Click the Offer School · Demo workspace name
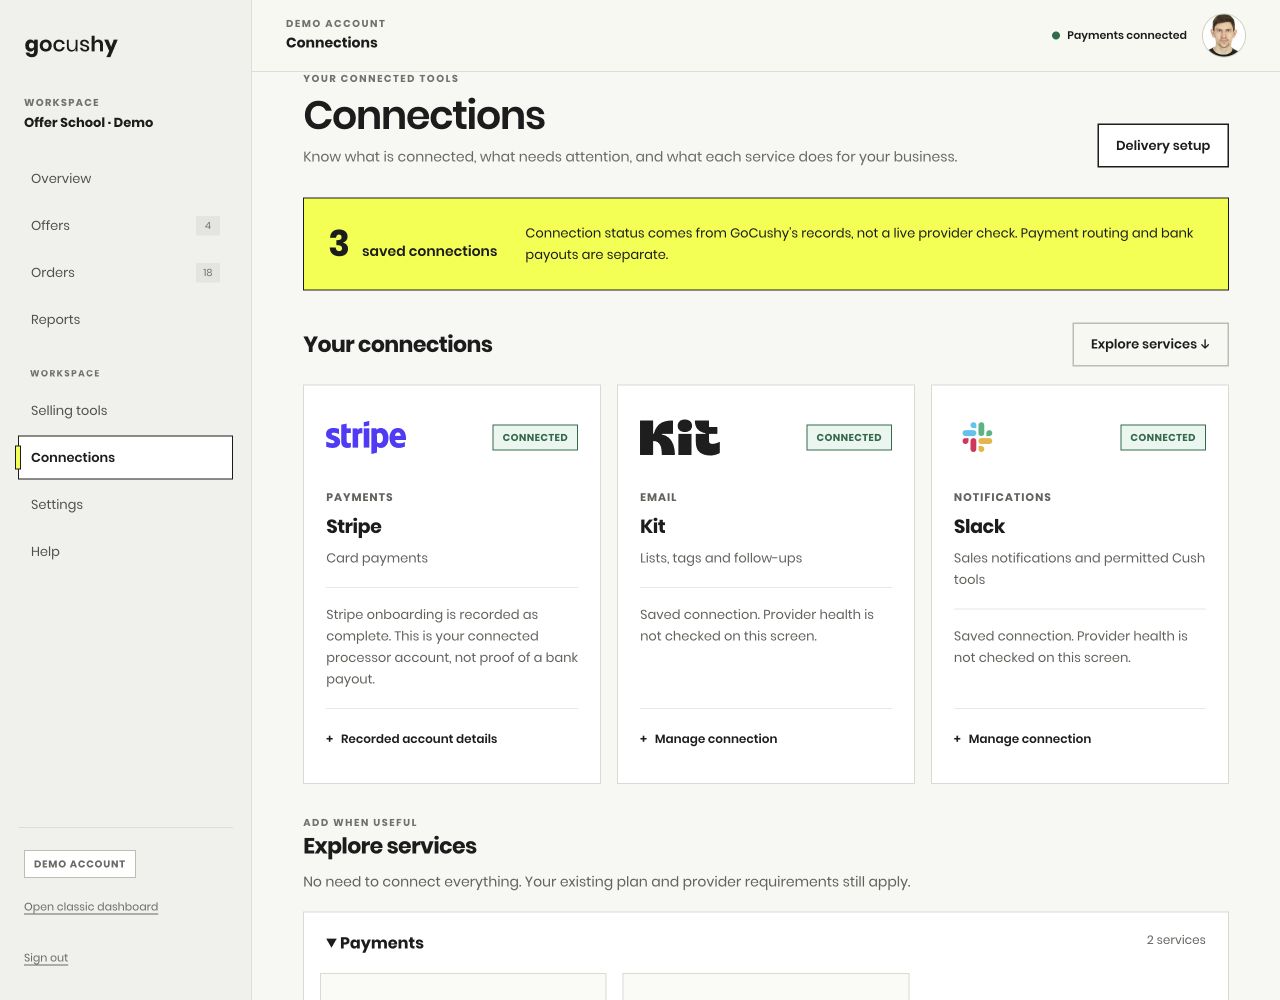This screenshot has width=1280, height=1000. (x=89, y=122)
